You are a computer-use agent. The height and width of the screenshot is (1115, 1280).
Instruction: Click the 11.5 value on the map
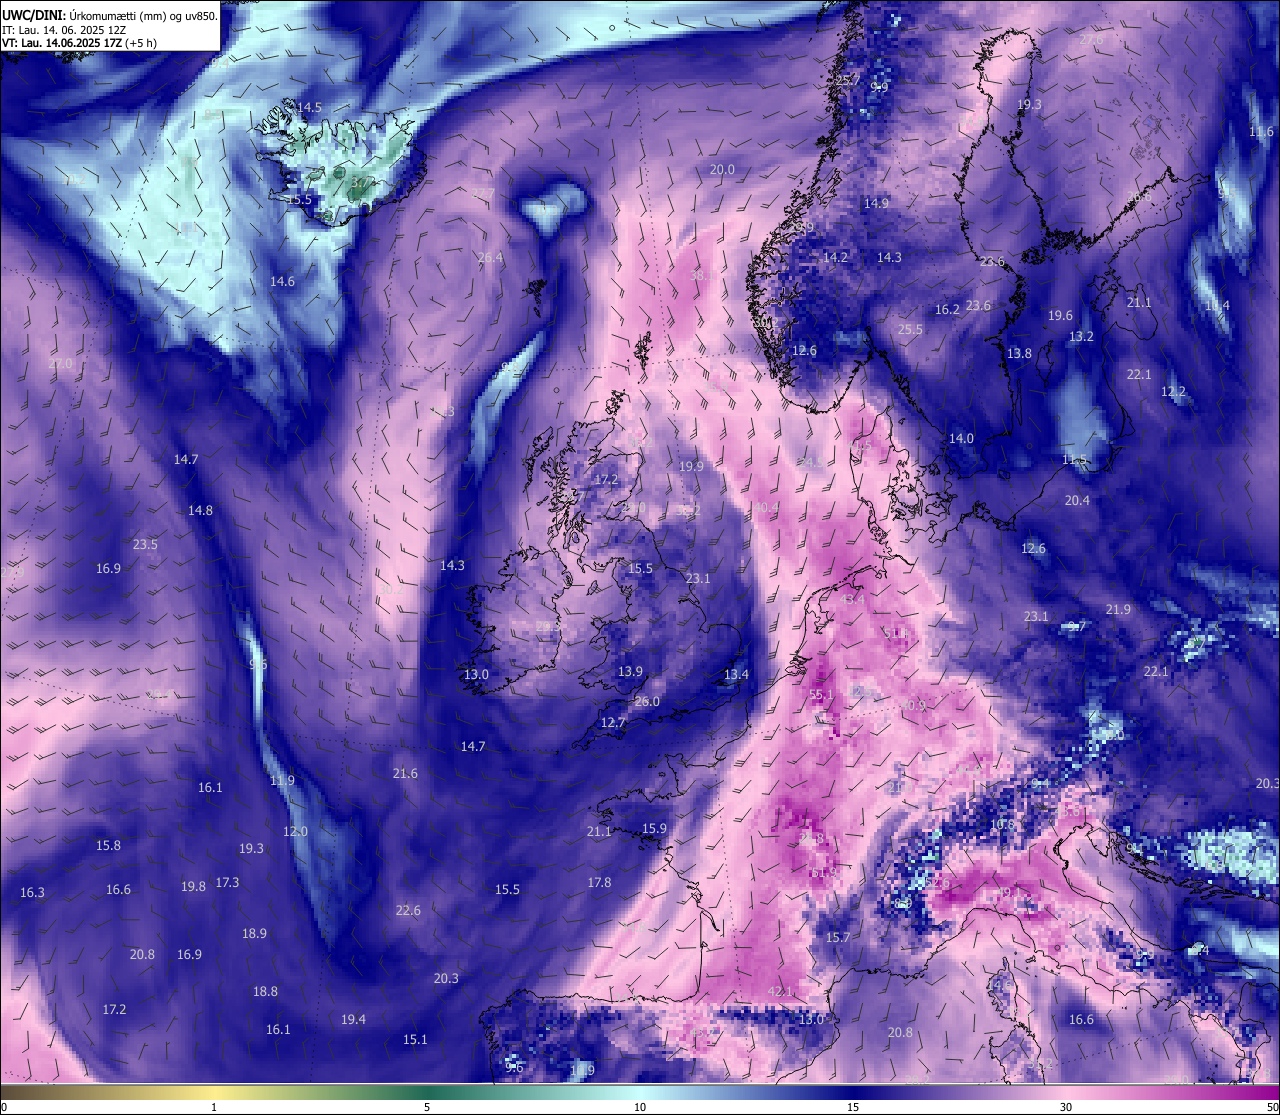(x=1074, y=459)
